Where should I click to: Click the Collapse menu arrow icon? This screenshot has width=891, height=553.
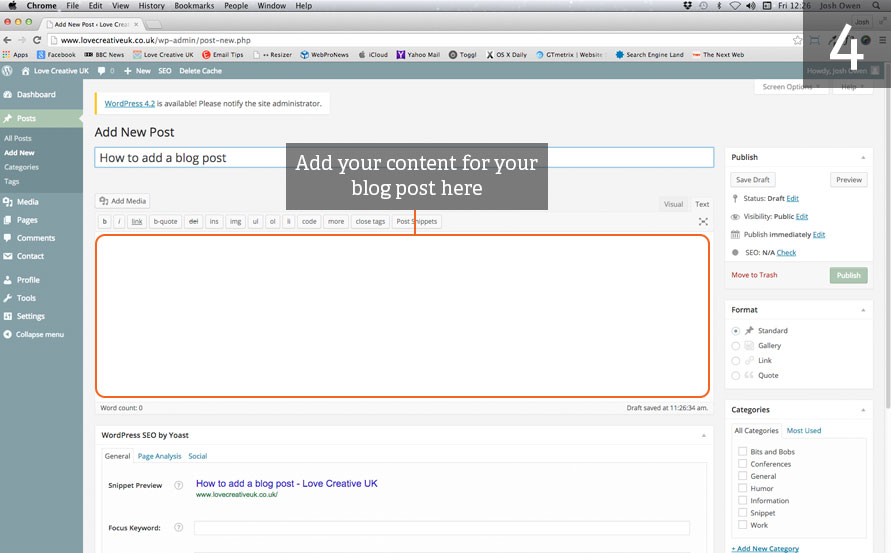[8, 334]
